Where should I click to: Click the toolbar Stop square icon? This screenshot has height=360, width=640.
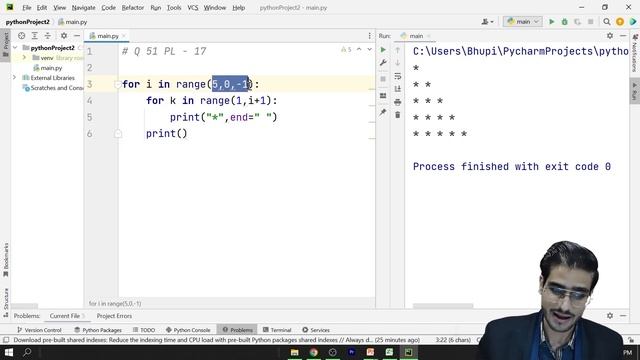point(591,22)
